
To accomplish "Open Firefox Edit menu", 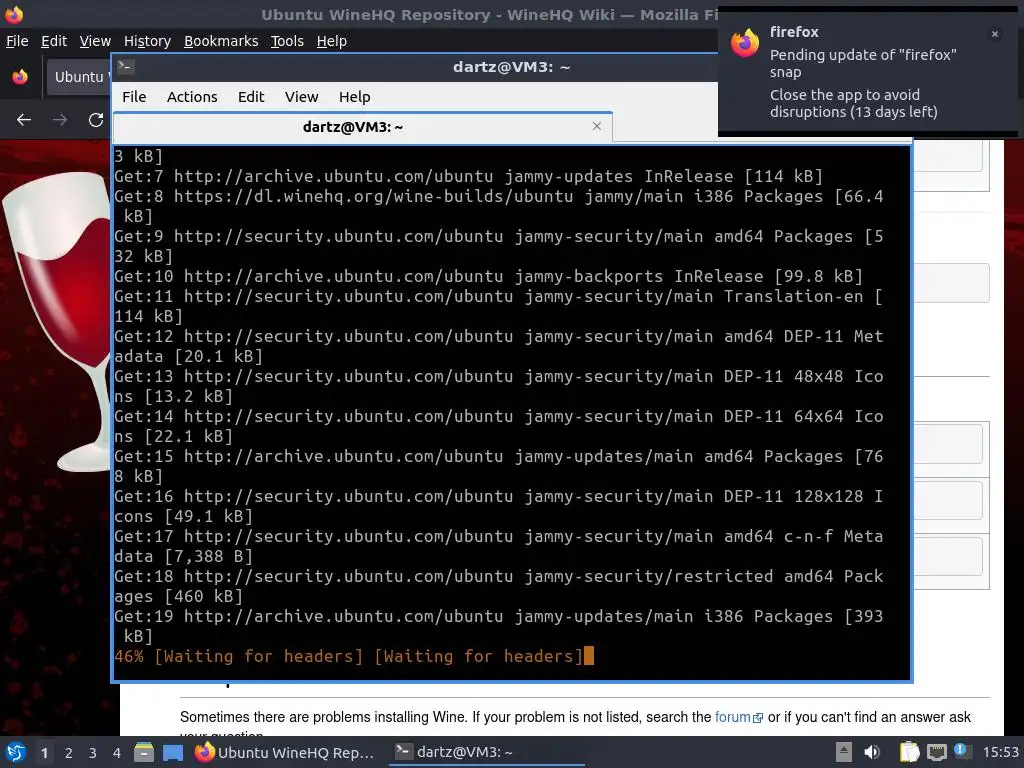I will pos(54,41).
